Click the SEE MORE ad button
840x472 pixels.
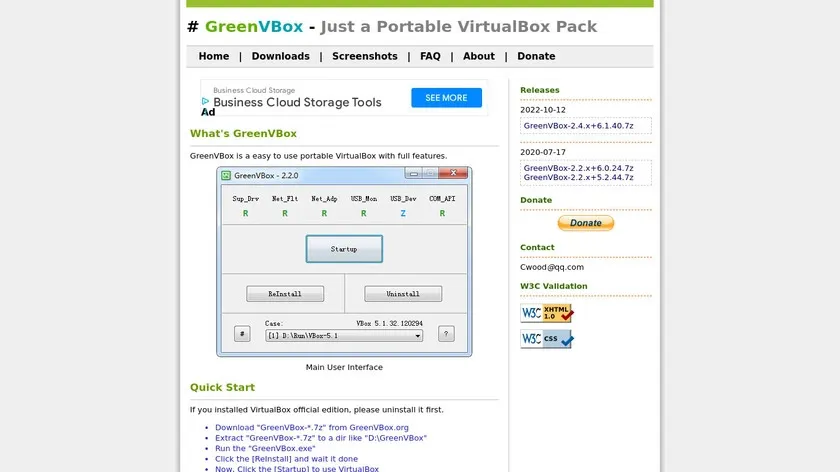(x=446, y=98)
